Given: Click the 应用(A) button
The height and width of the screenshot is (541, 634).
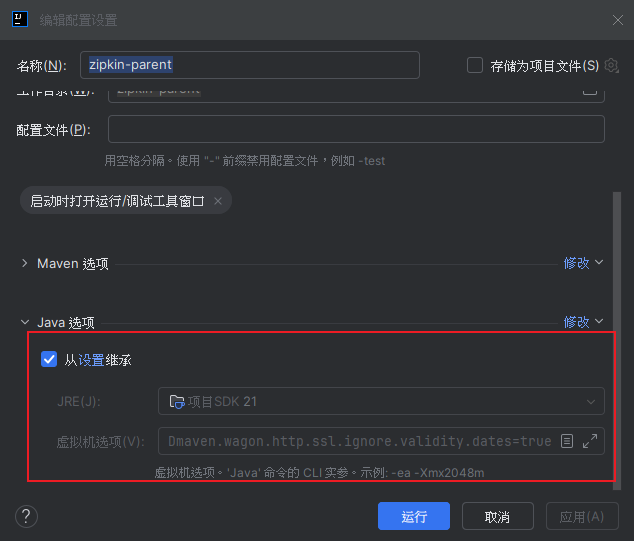Looking at the screenshot, I should point(582,516).
